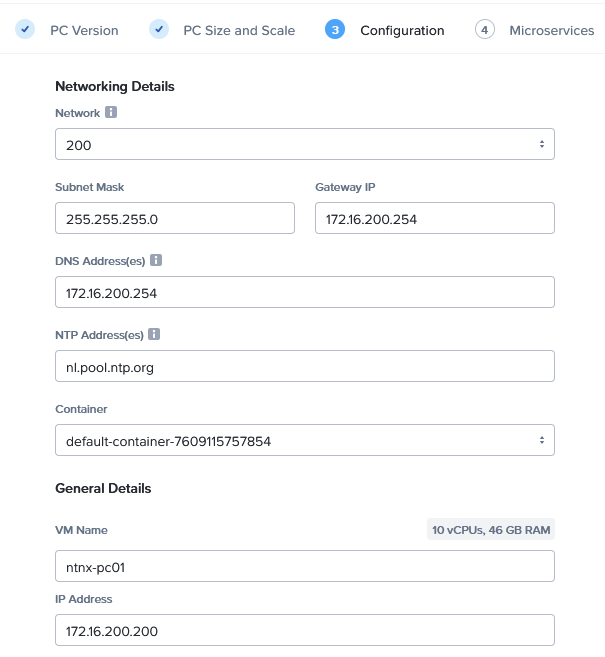Switch to the Microservices step
The height and width of the screenshot is (657, 605).
[551, 30]
